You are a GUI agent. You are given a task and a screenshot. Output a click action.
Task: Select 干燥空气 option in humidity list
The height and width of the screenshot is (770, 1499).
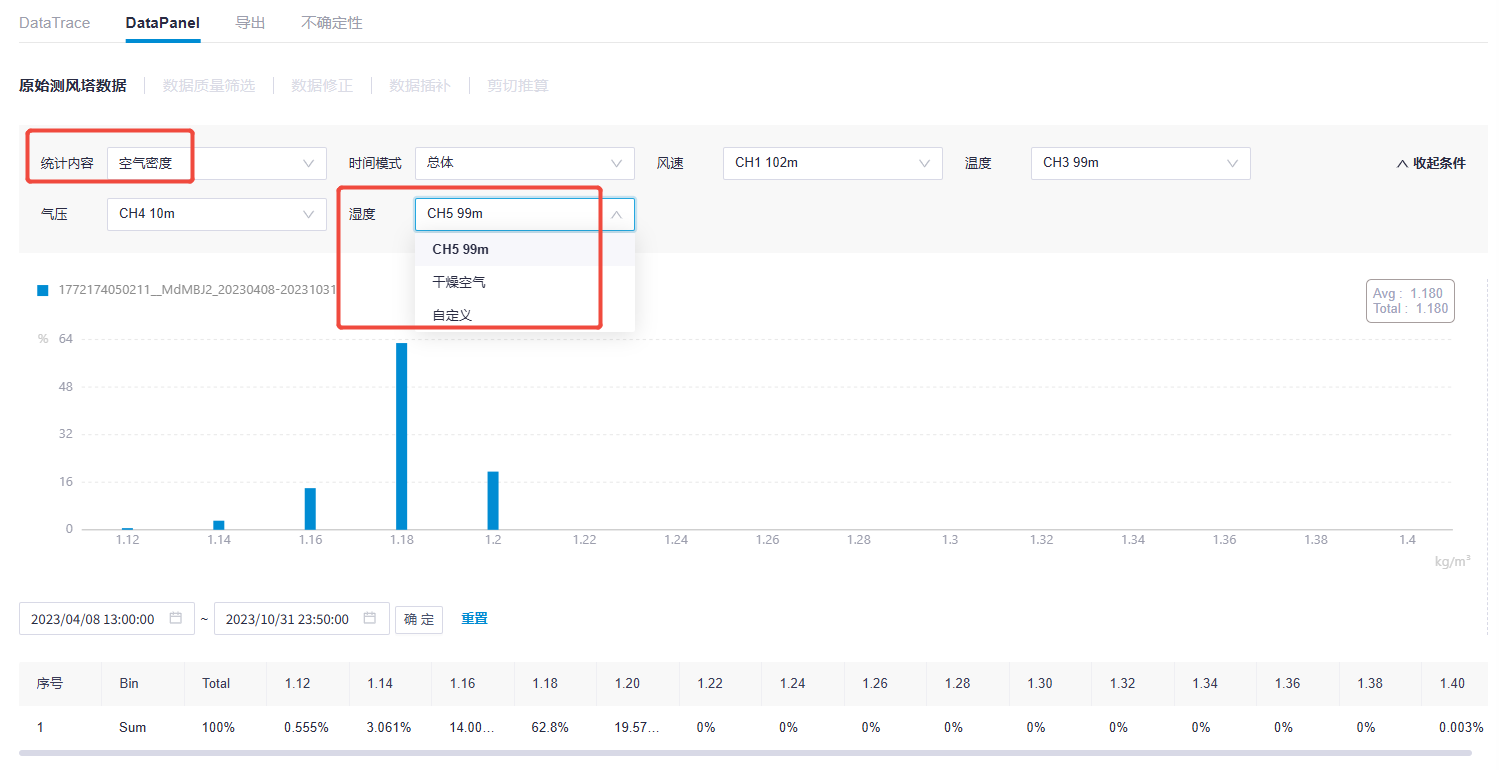coord(459,282)
